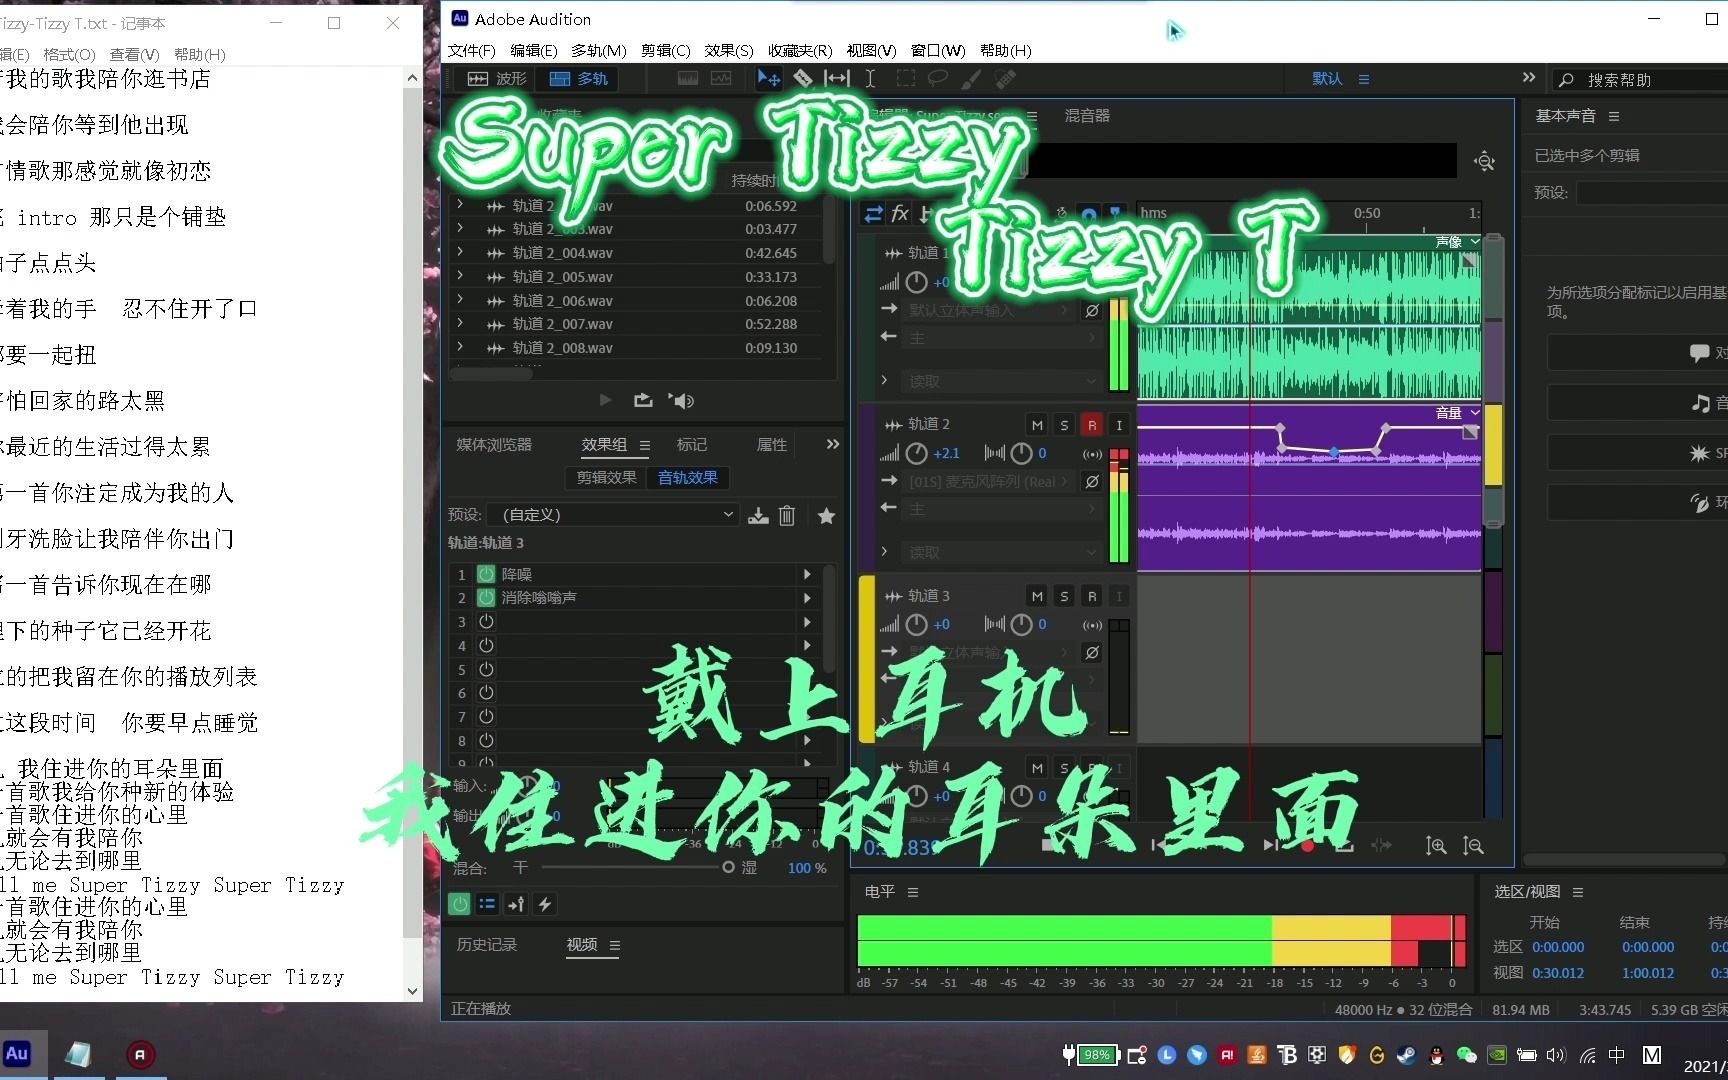Toggle power for 消除嗡嗡声 effect in slot 2

[486, 597]
